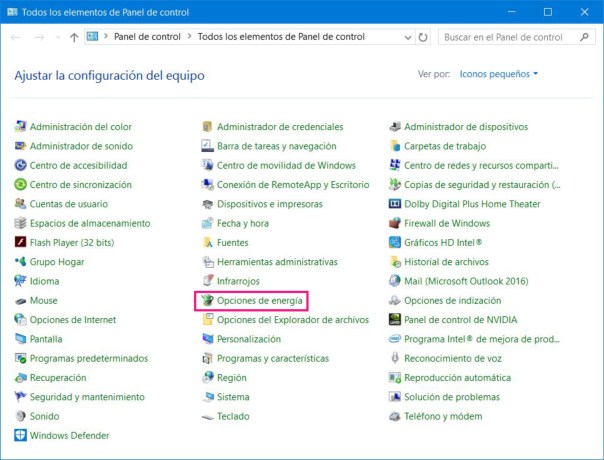Open the Solución de problemas link

click(452, 396)
